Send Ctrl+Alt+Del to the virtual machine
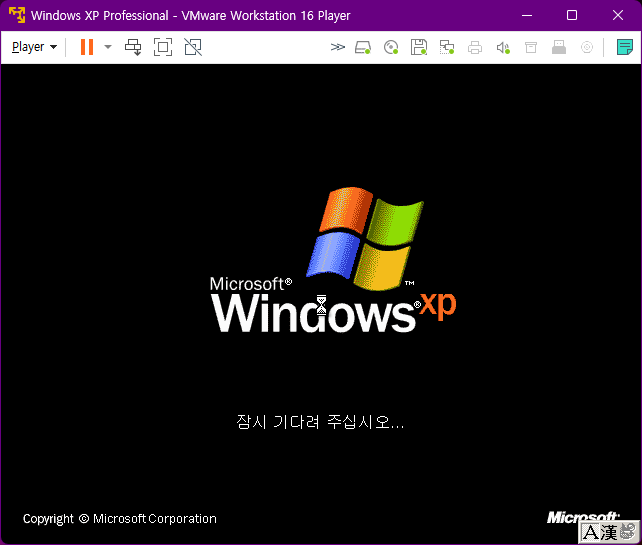642x545 pixels. (x=133, y=47)
